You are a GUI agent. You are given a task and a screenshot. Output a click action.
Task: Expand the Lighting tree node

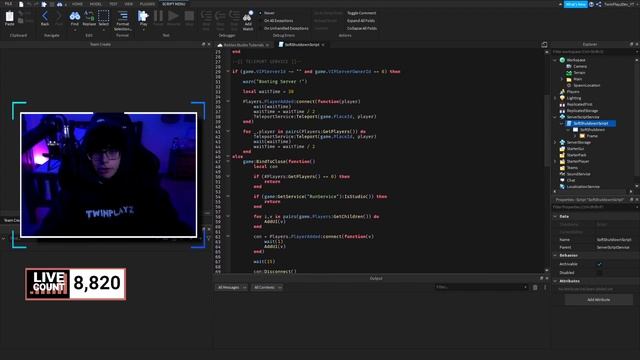555,98
